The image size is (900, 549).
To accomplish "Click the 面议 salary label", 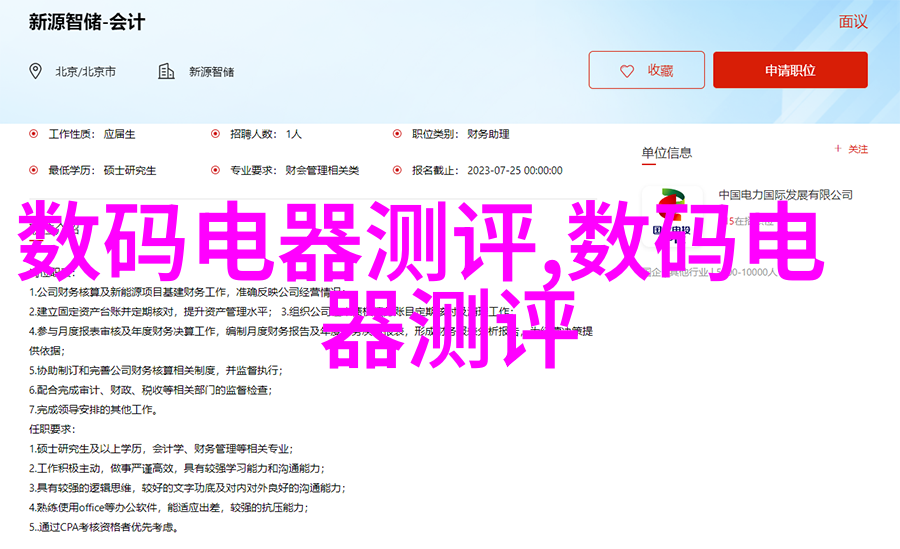I will coord(853,22).
